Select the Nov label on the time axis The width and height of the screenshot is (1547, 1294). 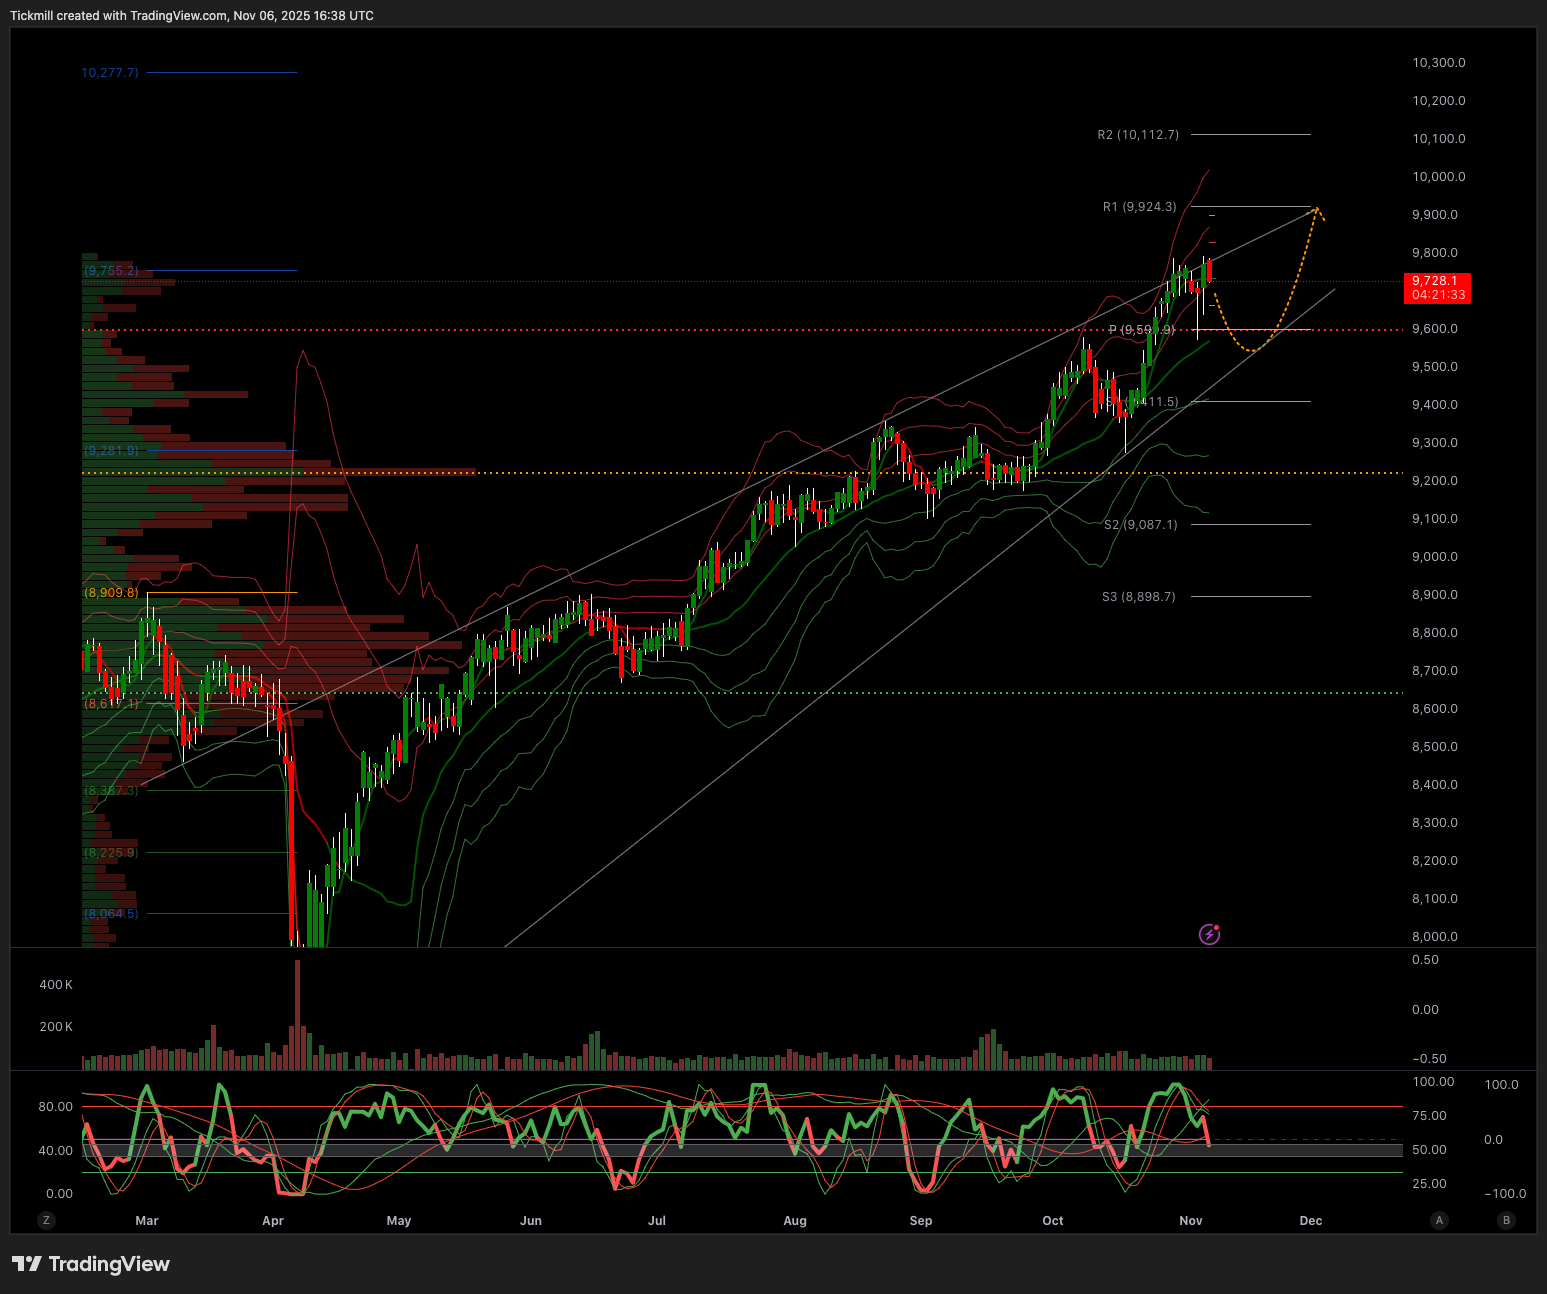[x=1190, y=1220]
